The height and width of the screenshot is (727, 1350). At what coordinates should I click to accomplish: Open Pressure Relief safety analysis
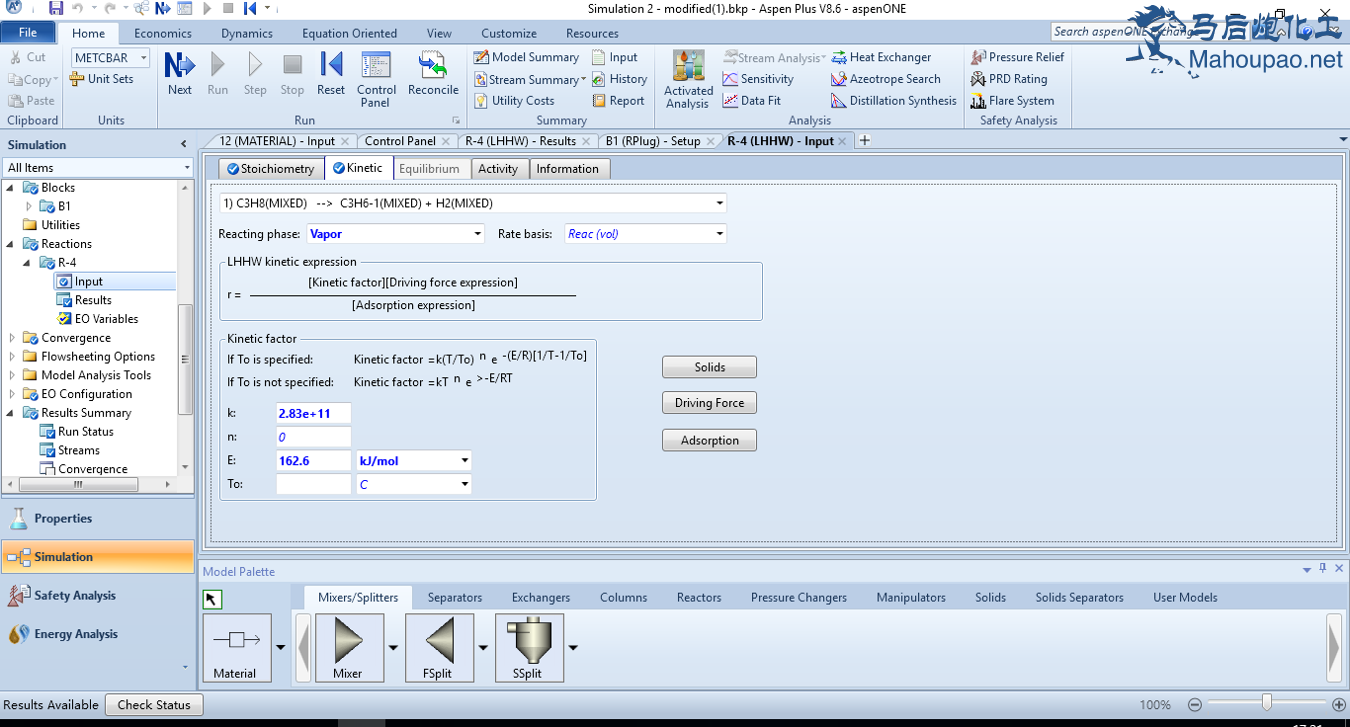point(1017,57)
